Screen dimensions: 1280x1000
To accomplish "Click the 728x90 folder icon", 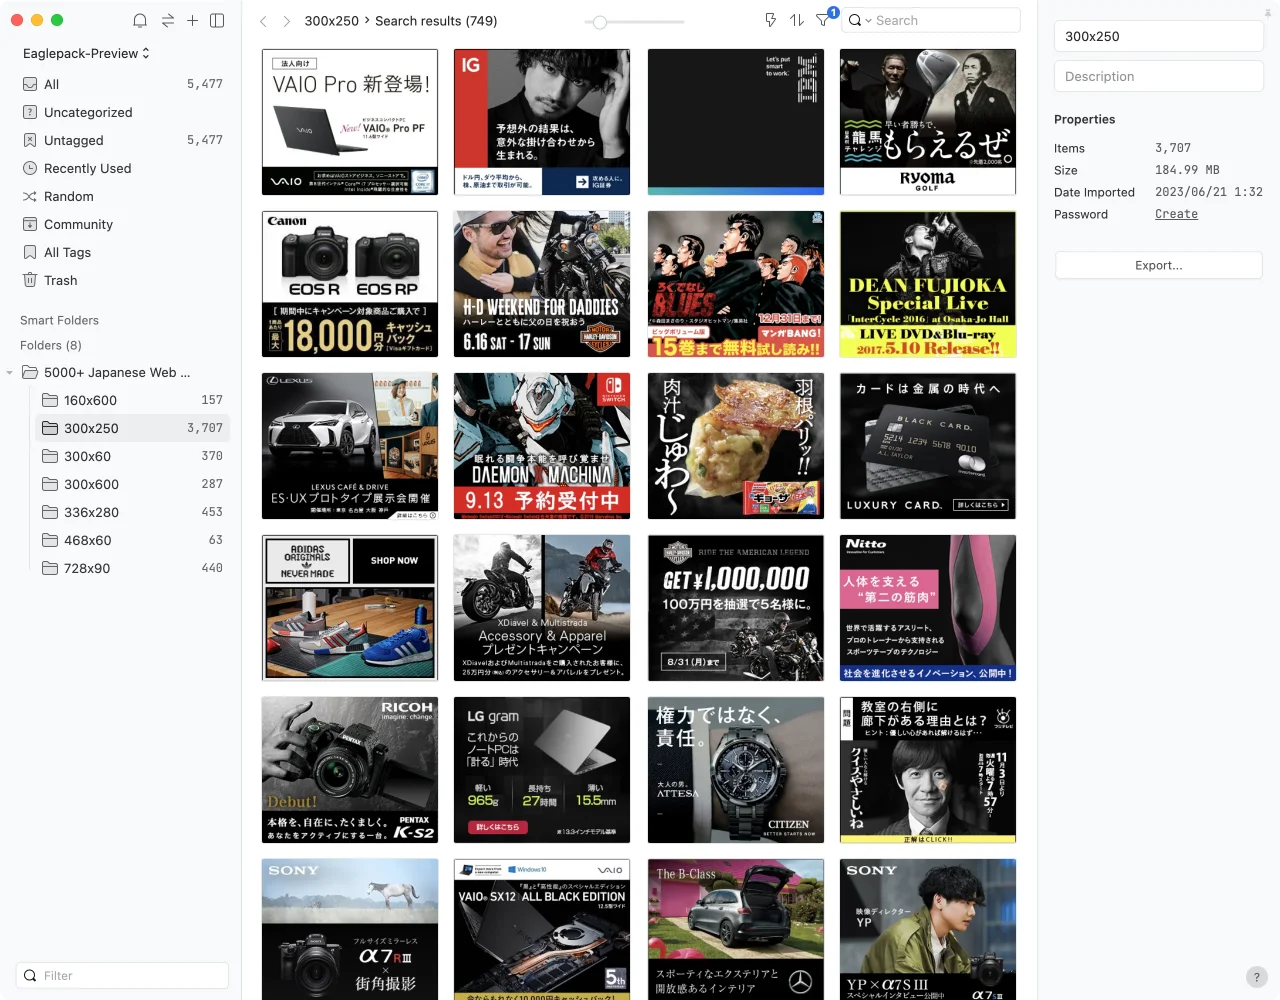I will (50, 568).
